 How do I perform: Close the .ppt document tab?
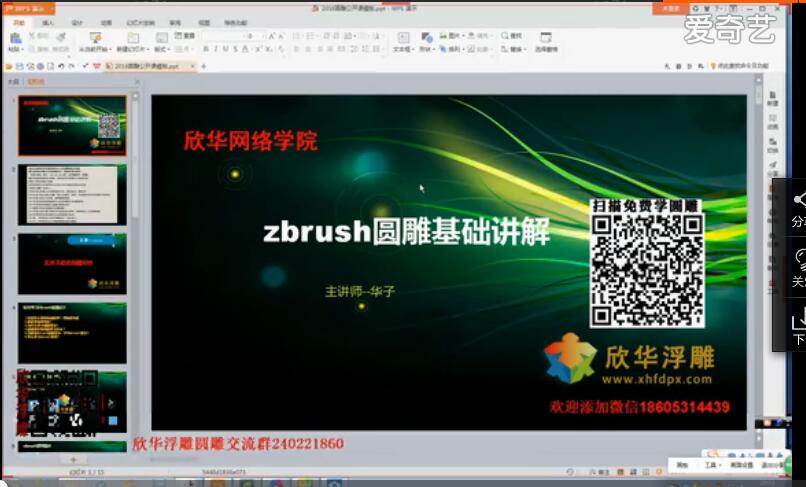pos(192,66)
